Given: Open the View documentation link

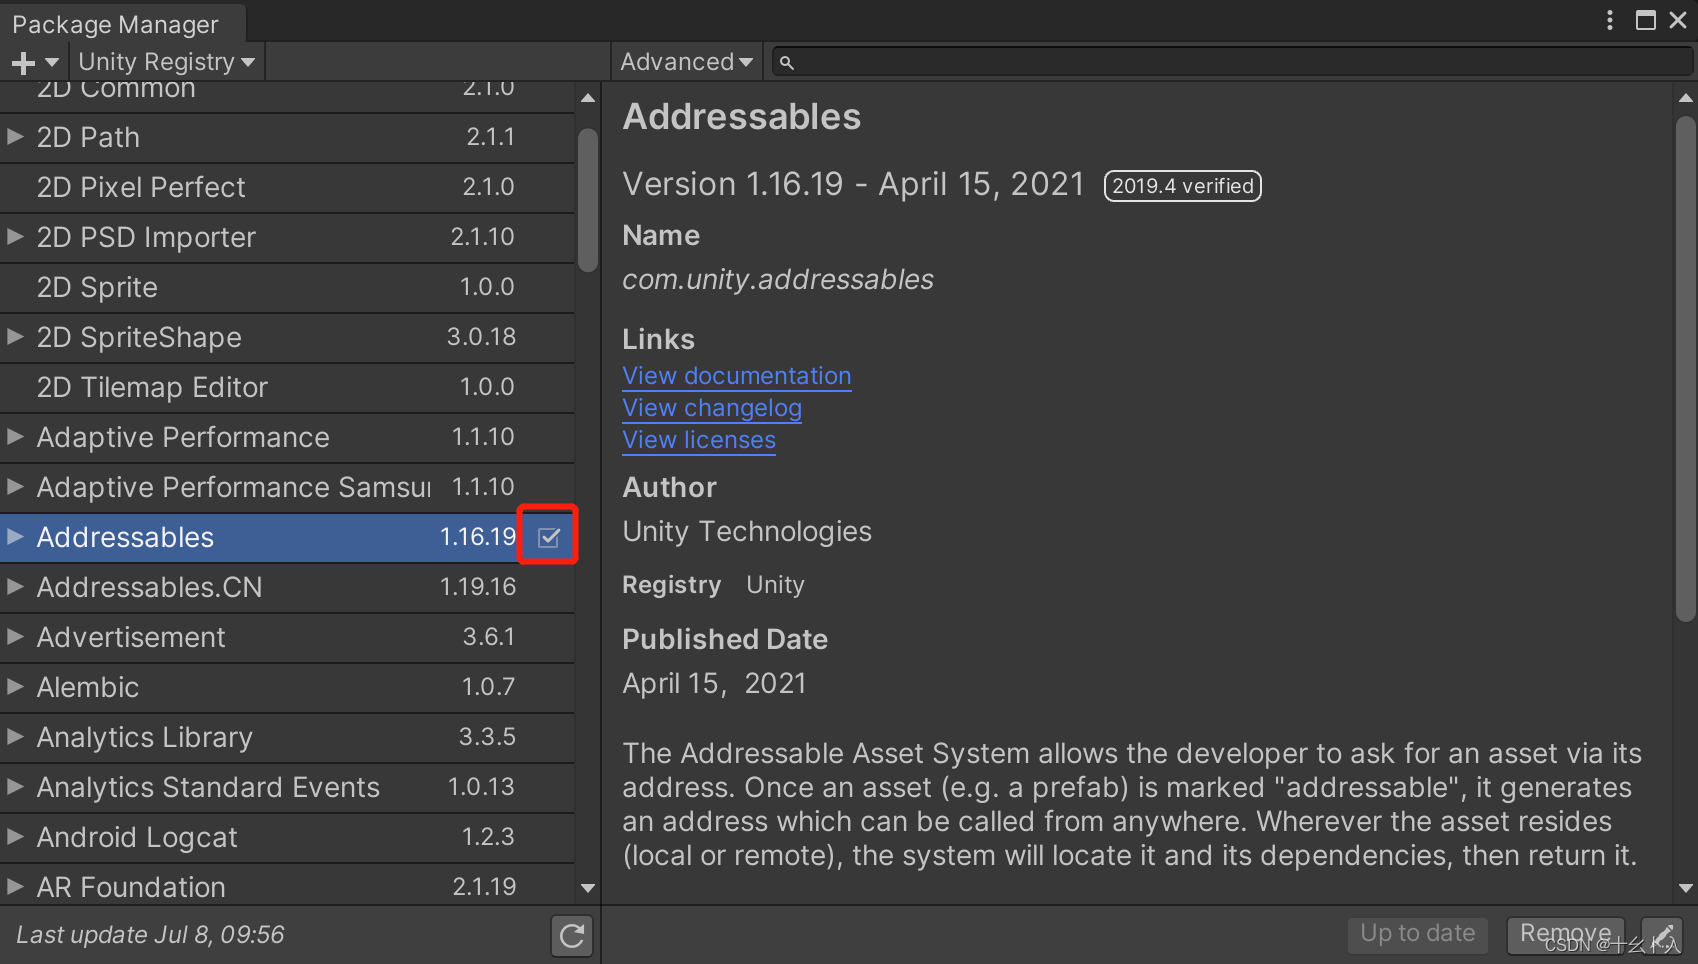Looking at the screenshot, I should [737, 376].
